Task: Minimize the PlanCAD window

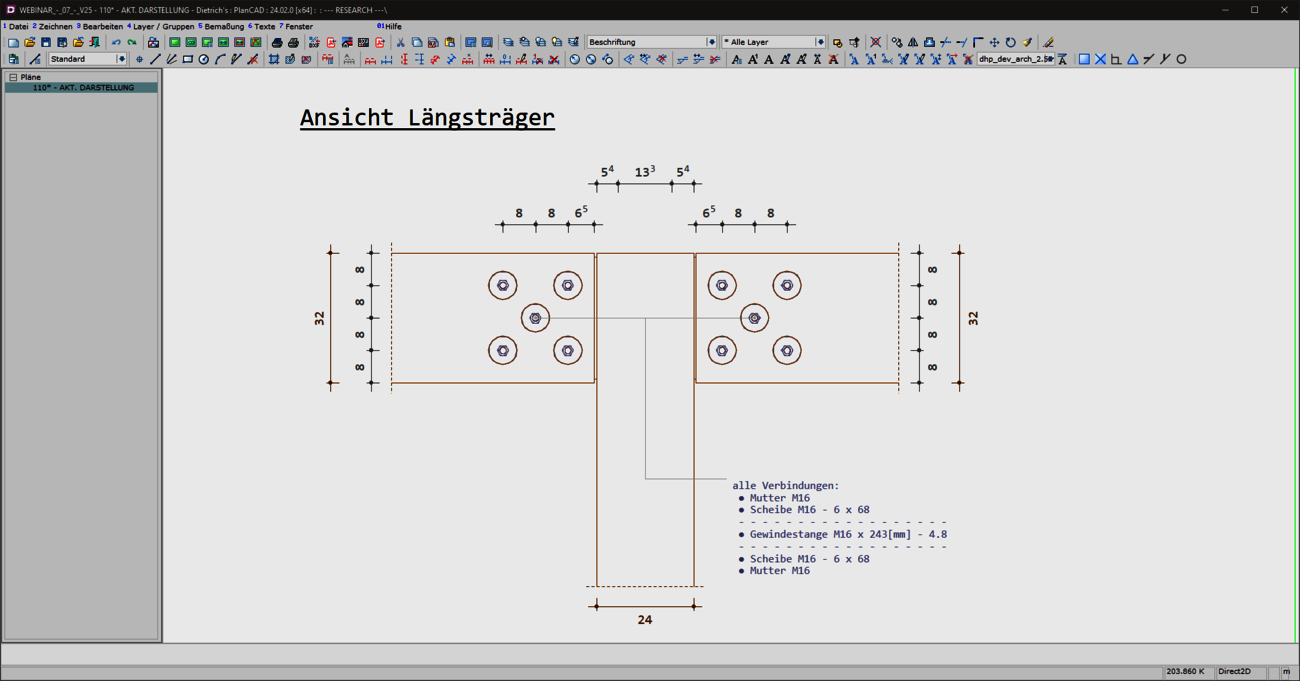Action: click(1225, 10)
